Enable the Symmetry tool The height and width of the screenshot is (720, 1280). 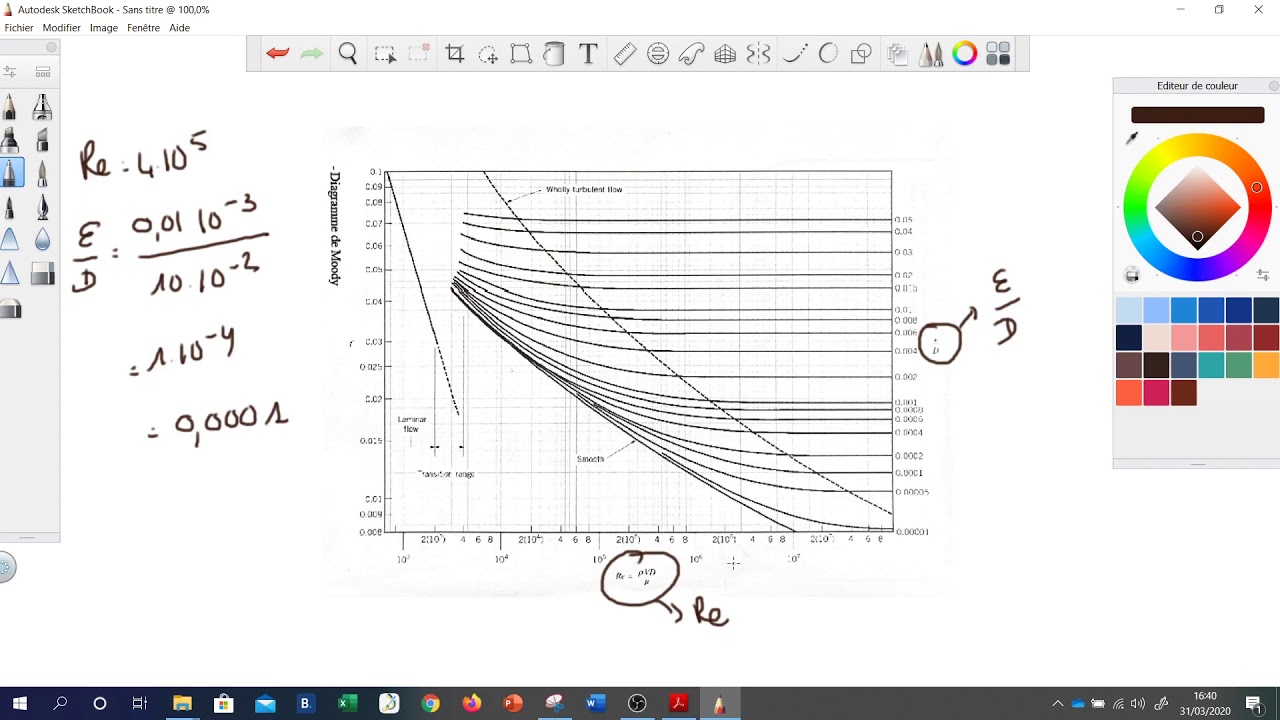click(x=759, y=54)
